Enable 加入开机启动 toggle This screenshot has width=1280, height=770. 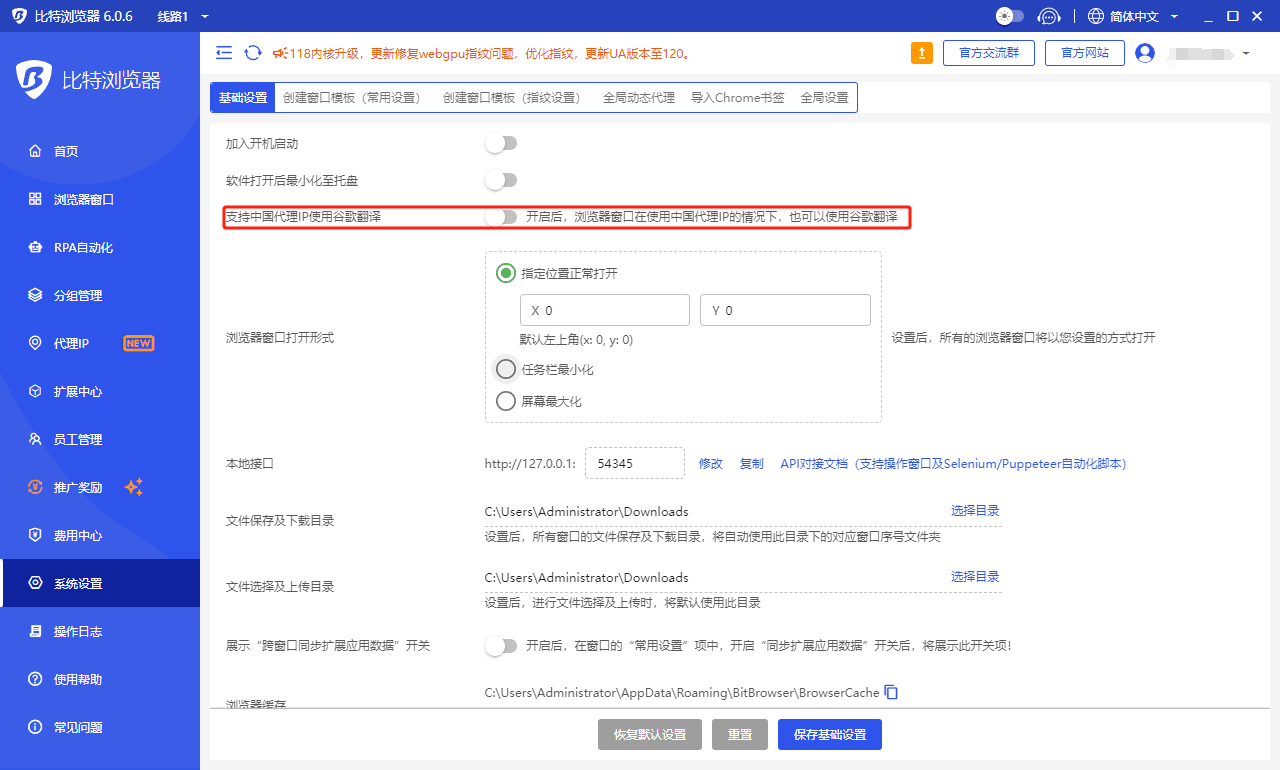click(x=500, y=143)
